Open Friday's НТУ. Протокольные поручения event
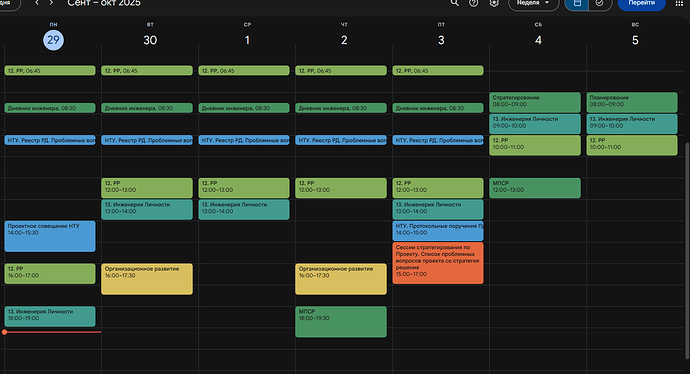Viewport: 690px width, 374px height. [438, 231]
